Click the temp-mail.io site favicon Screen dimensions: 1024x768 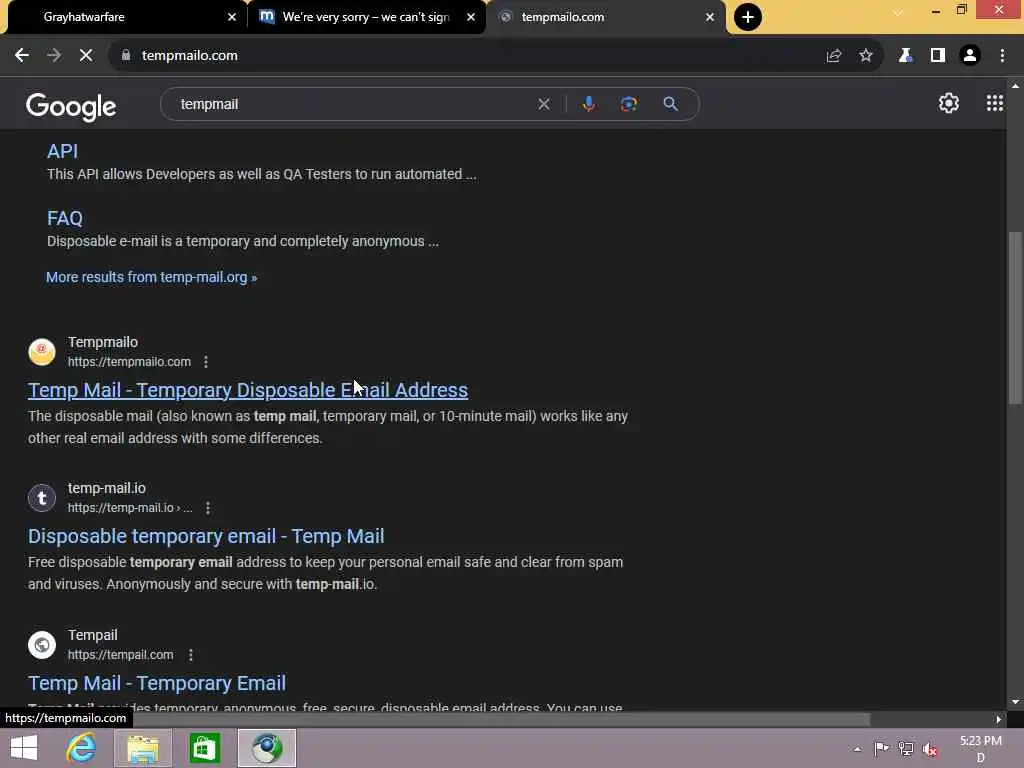point(42,498)
